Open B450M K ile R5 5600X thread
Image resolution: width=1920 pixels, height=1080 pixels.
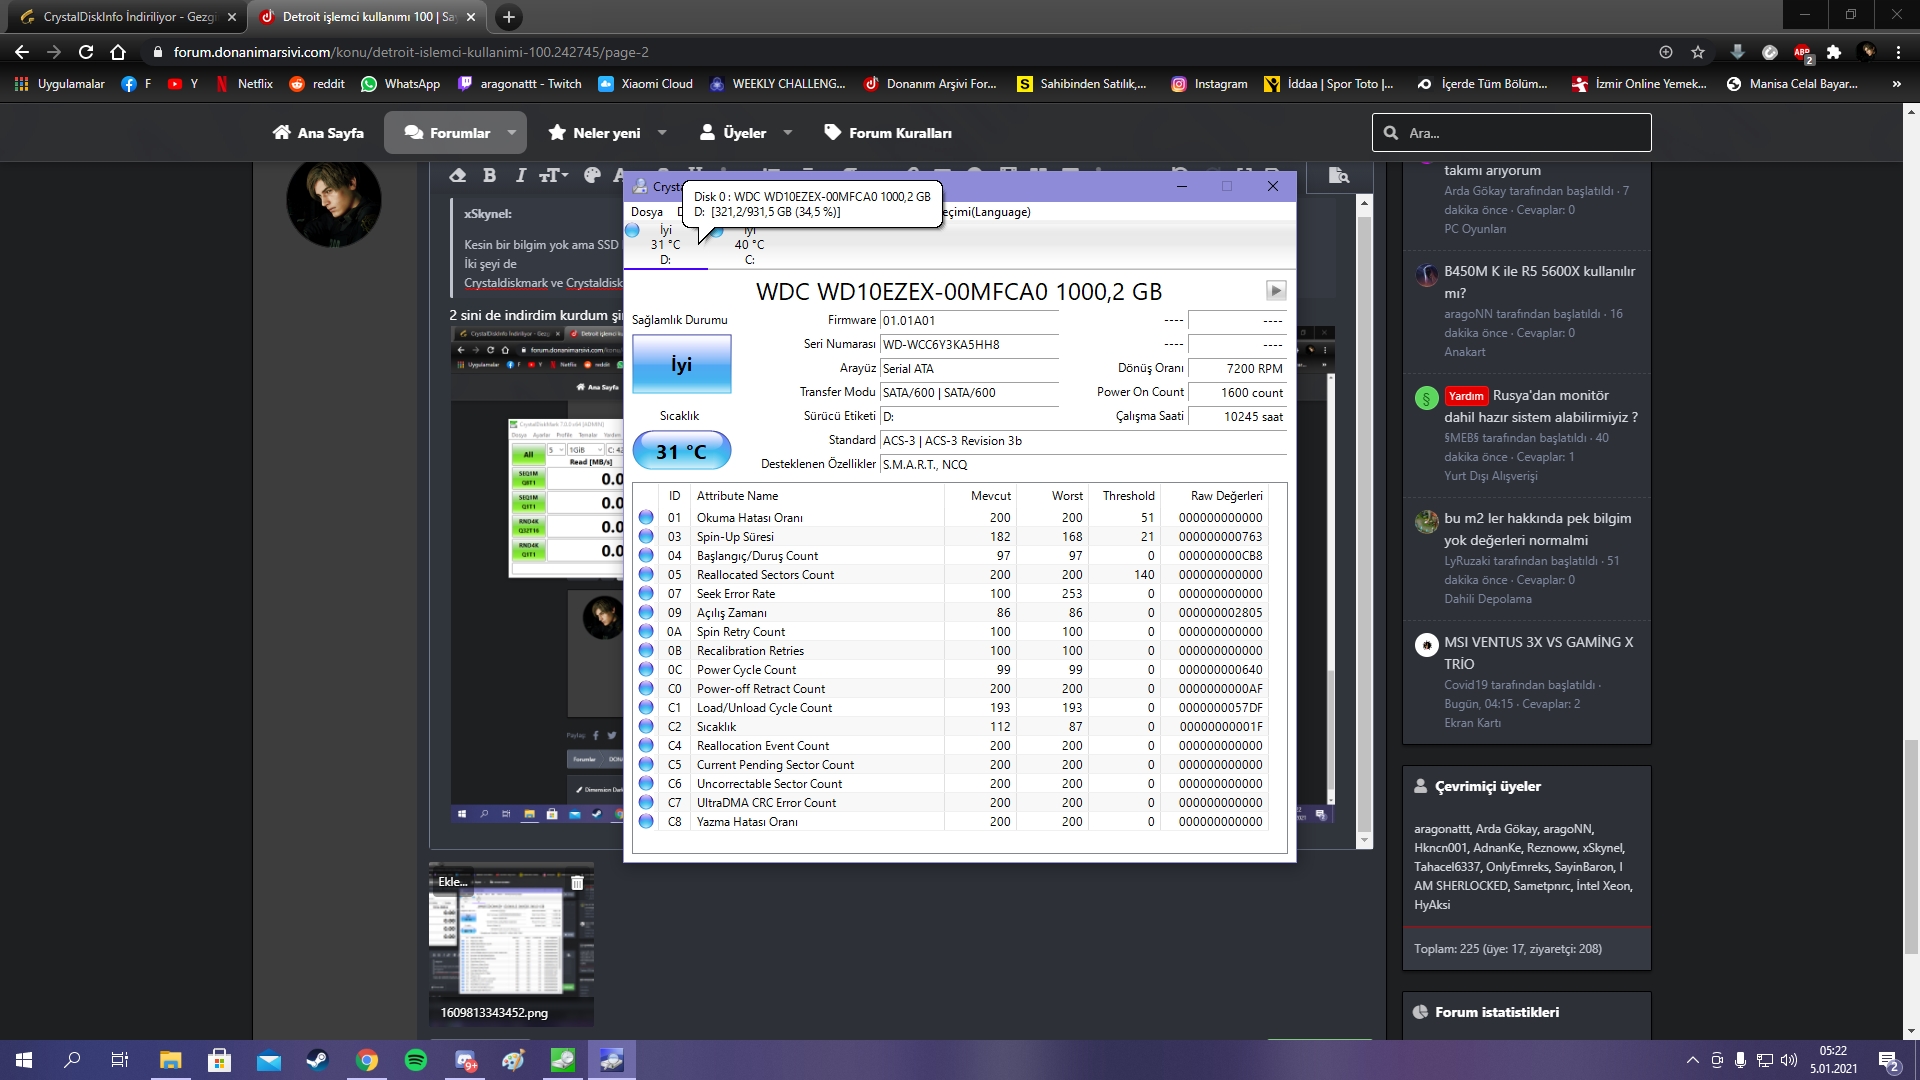click(1539, 282)
